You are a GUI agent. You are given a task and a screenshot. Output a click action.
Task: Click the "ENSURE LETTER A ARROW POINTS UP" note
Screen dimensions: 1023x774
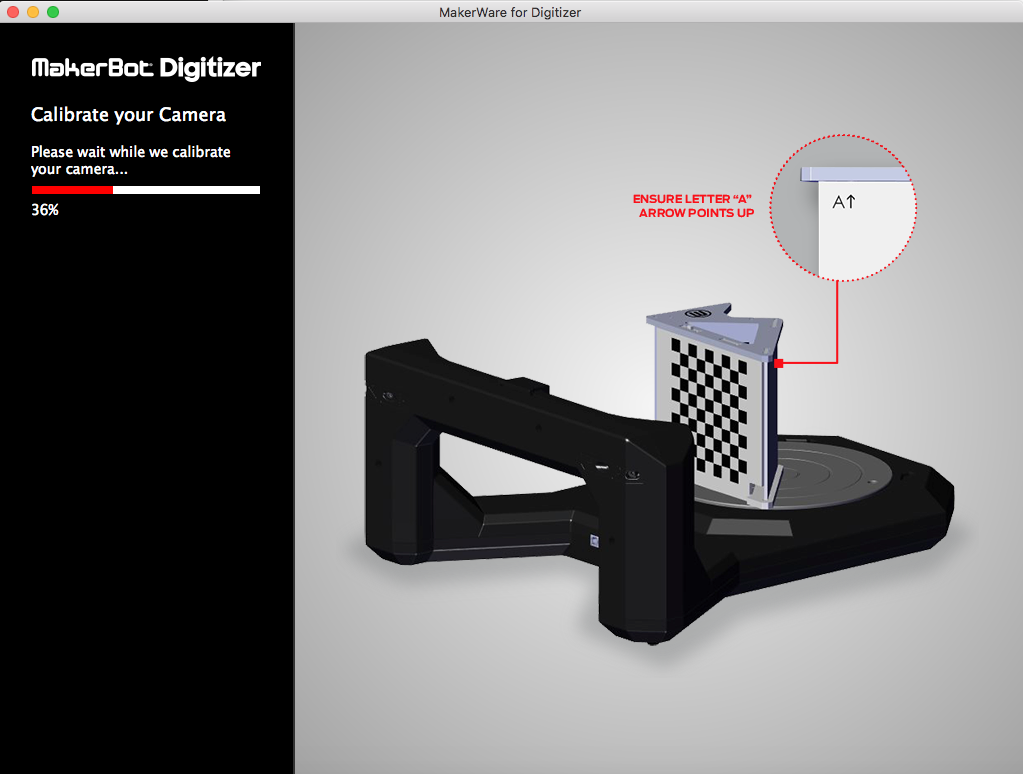[694, 206]
